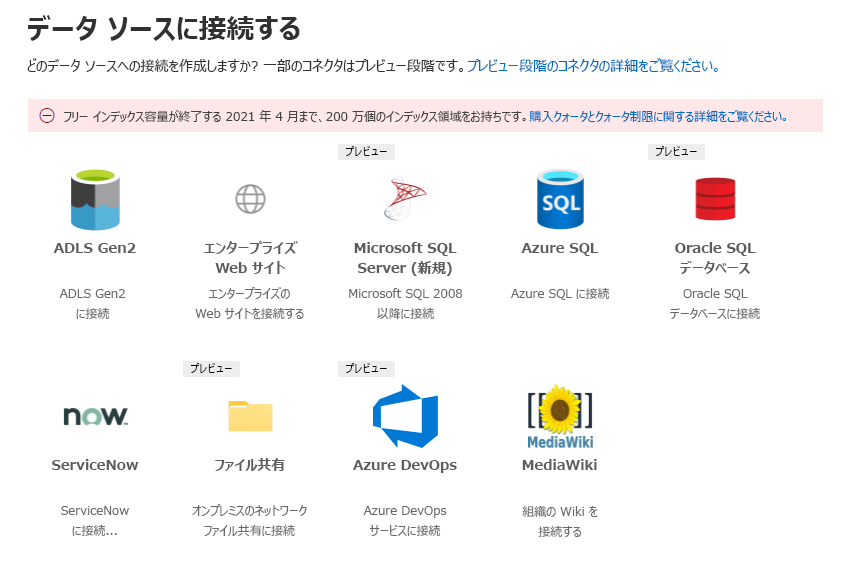This screenshot has height=562, width=847.
Task: Pick the red Oracle SQL database icon
Action: point(715,199)
